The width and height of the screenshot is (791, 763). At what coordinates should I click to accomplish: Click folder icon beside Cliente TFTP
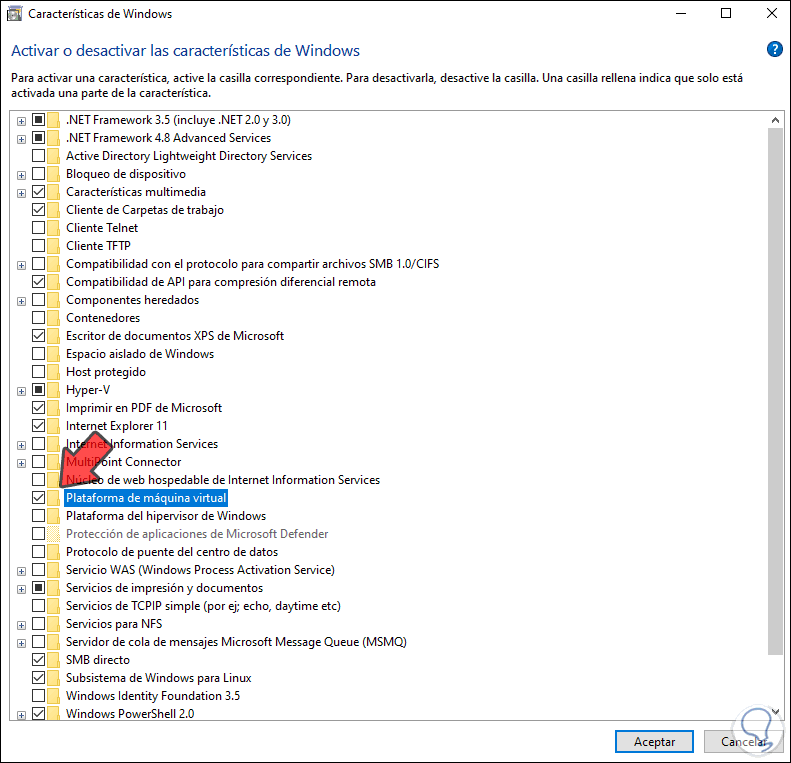click(53, 246)
